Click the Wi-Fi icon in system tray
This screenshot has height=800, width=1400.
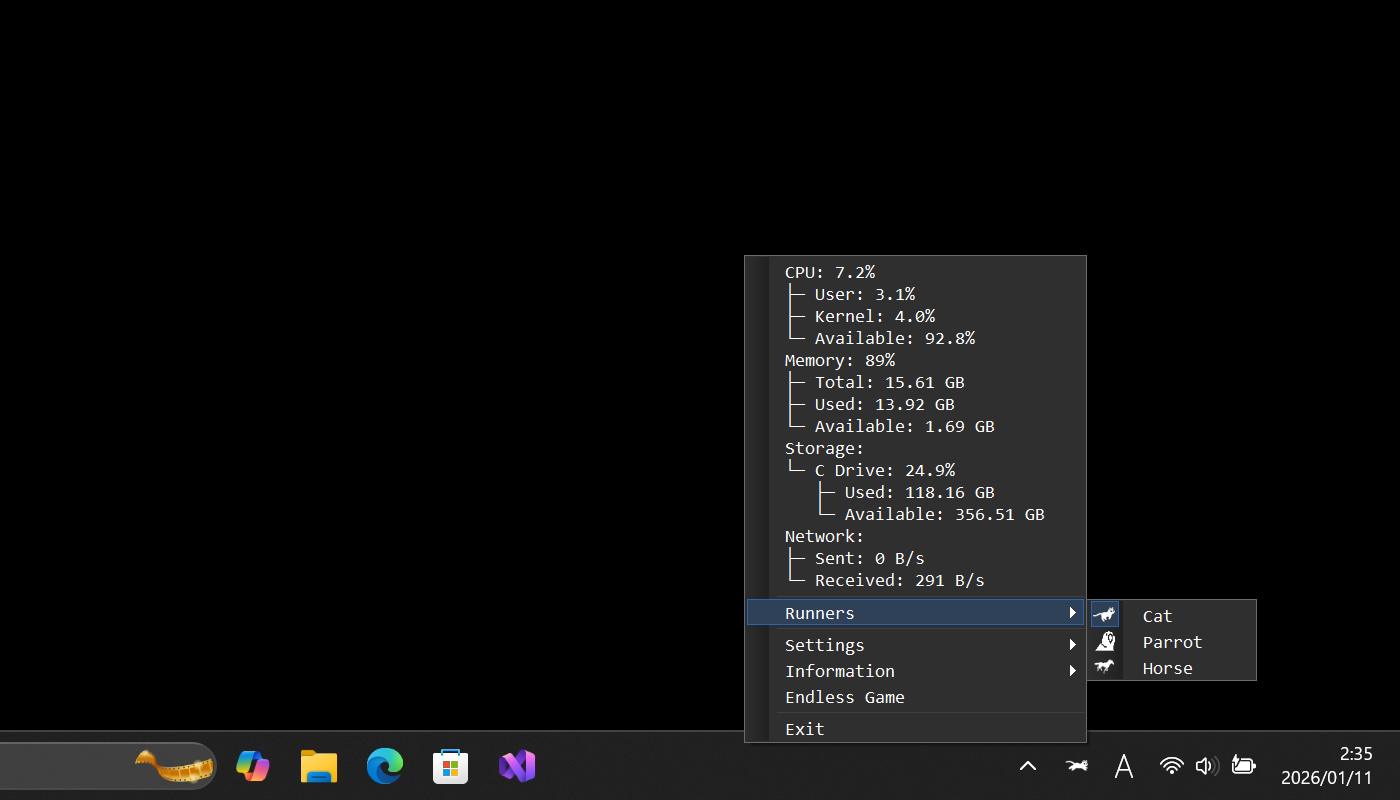(x=1171, y=766)
